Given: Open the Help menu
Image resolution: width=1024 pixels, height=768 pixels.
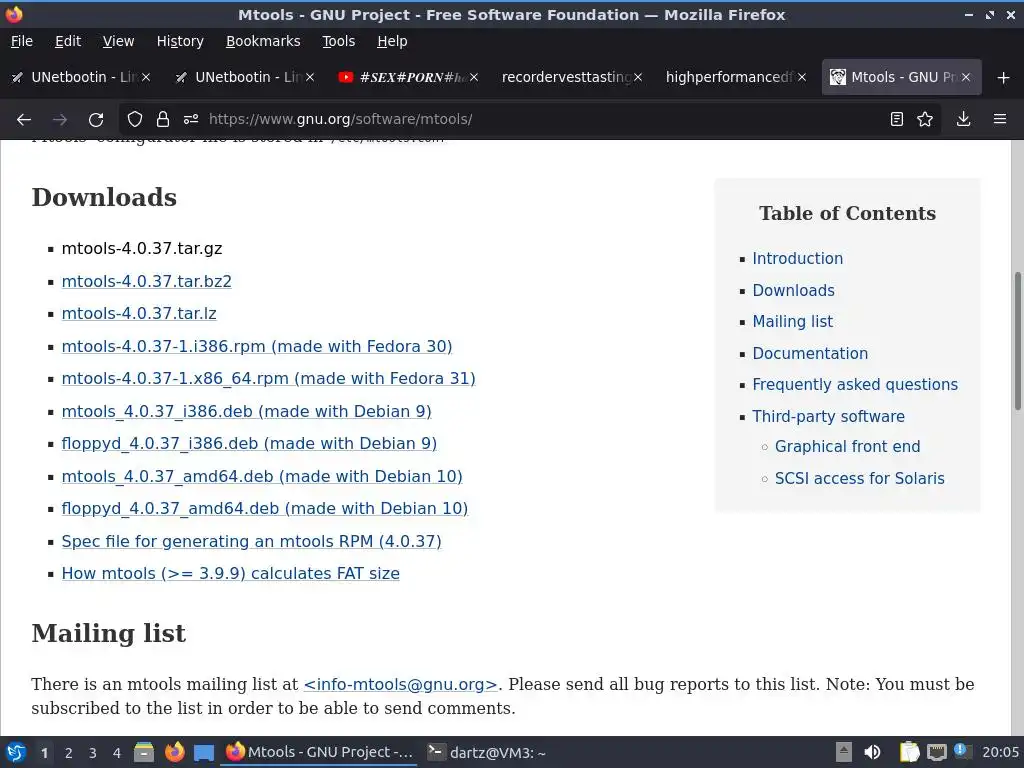Looking at the screenshot, I should 392,41.
